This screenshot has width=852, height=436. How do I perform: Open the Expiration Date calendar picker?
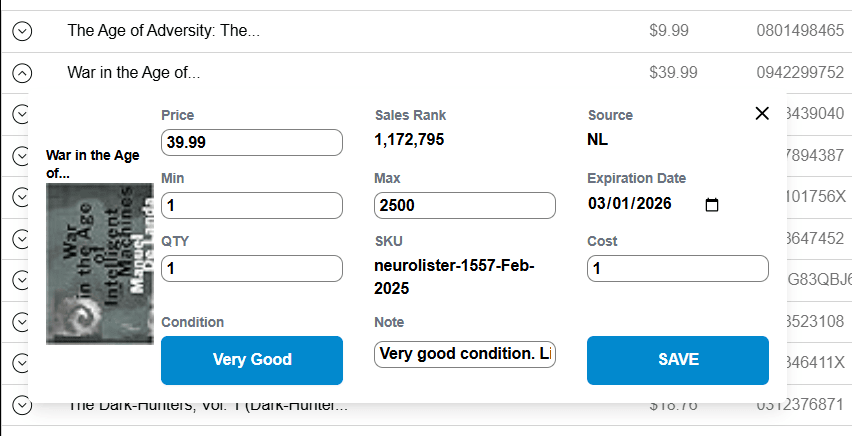(712, 205)
